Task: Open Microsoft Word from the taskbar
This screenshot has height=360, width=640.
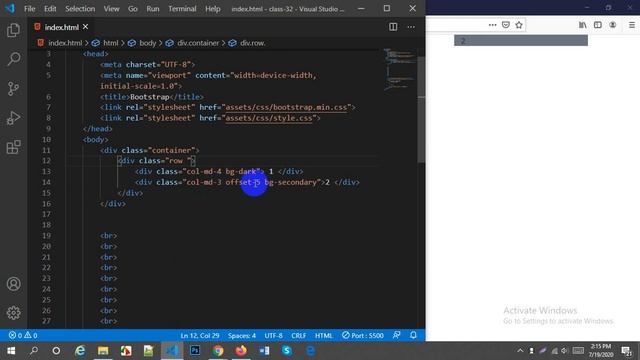Action: (x=264, y=351)
